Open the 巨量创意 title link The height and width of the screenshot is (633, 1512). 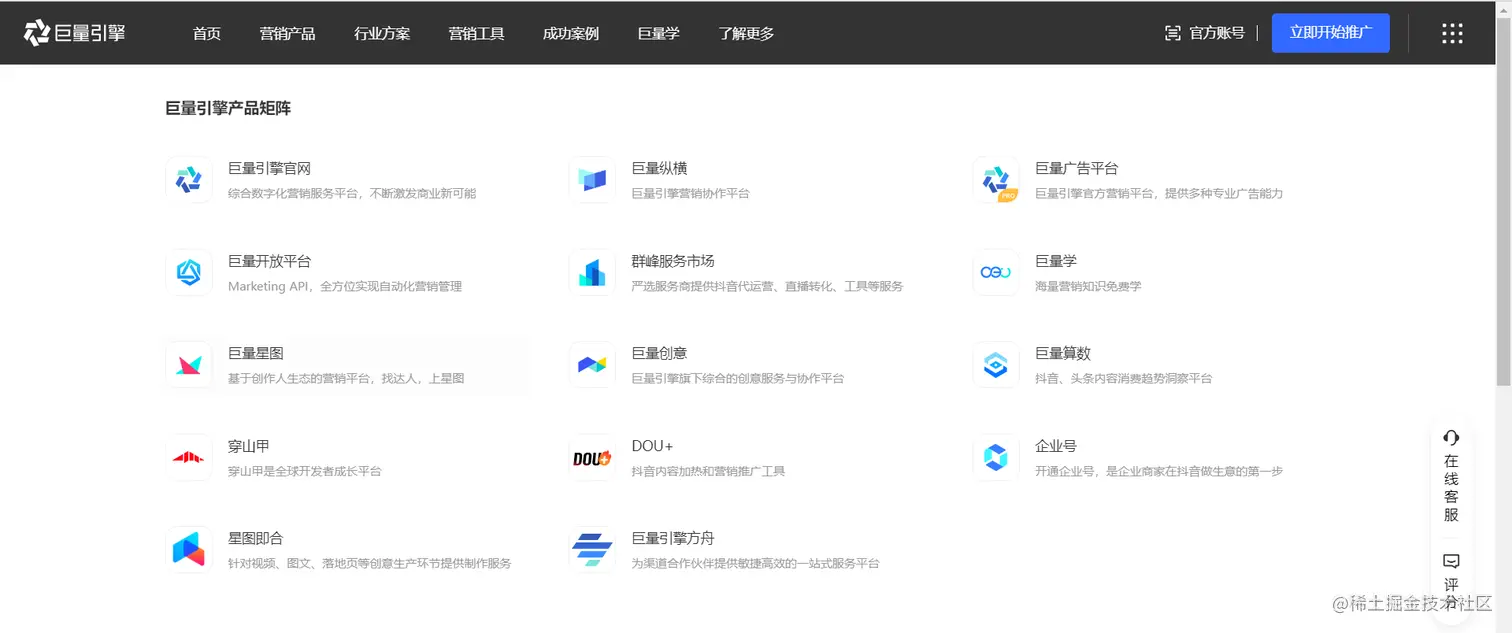[x=659, y=353]
